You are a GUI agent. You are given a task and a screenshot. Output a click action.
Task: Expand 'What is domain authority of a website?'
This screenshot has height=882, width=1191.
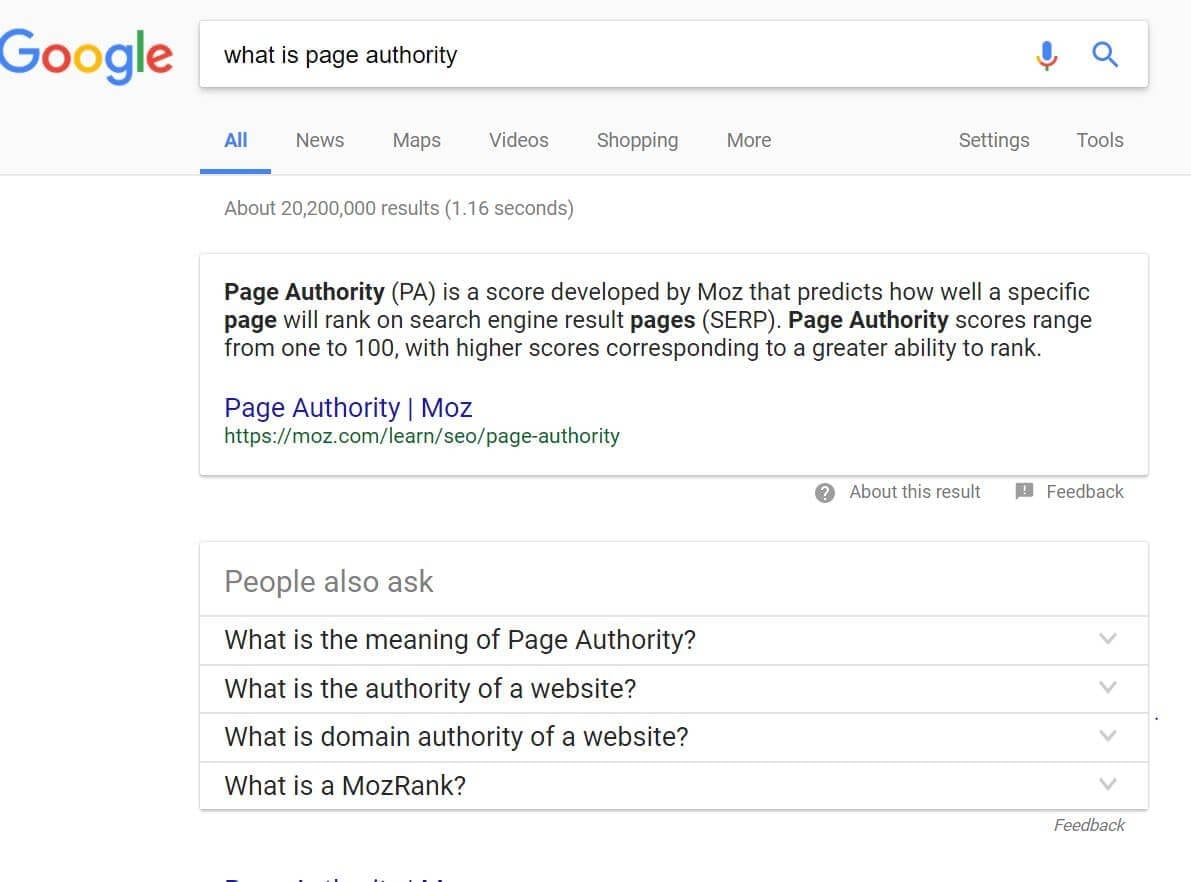pyautogui.click(x=674, y=737)
